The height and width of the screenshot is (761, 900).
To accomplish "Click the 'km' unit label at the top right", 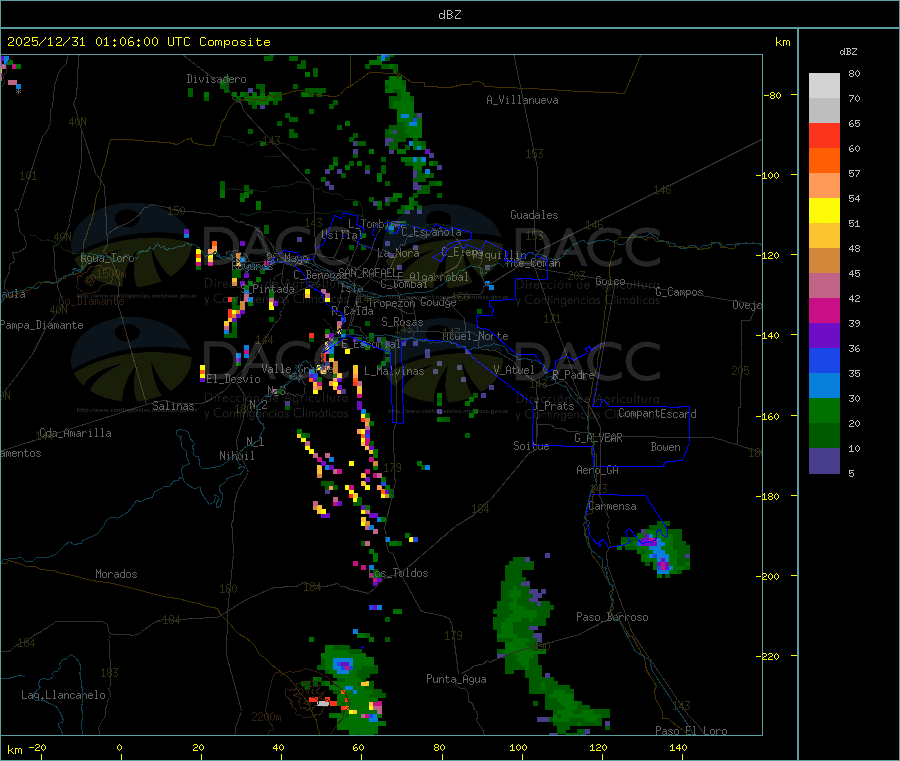I will tap(782, 42).
